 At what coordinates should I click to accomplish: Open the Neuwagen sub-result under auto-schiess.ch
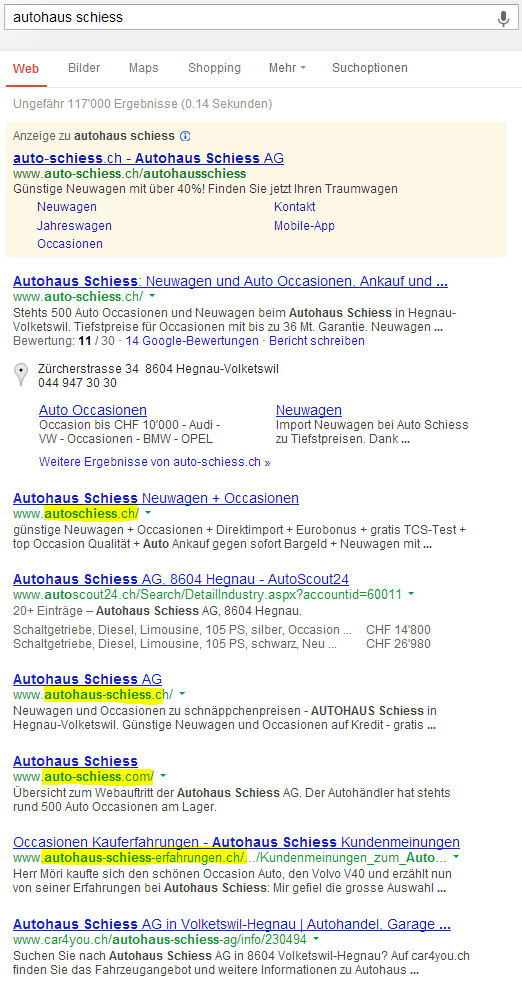pyautogui.click(x=308, y=410)
